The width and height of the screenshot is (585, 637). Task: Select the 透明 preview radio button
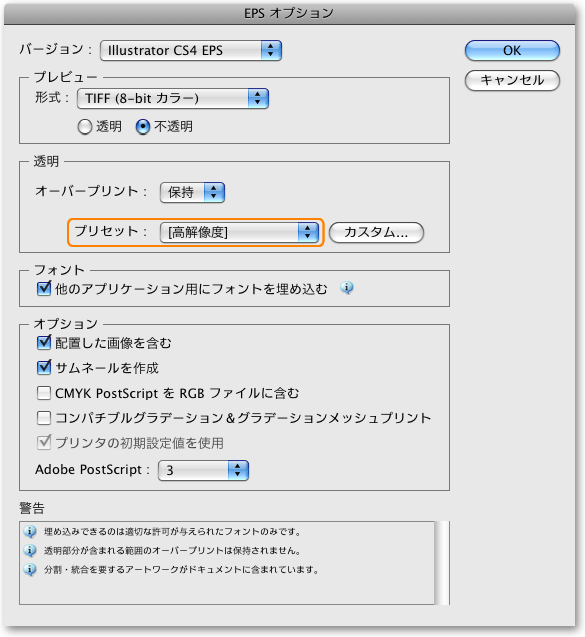[x=84, y=127]
